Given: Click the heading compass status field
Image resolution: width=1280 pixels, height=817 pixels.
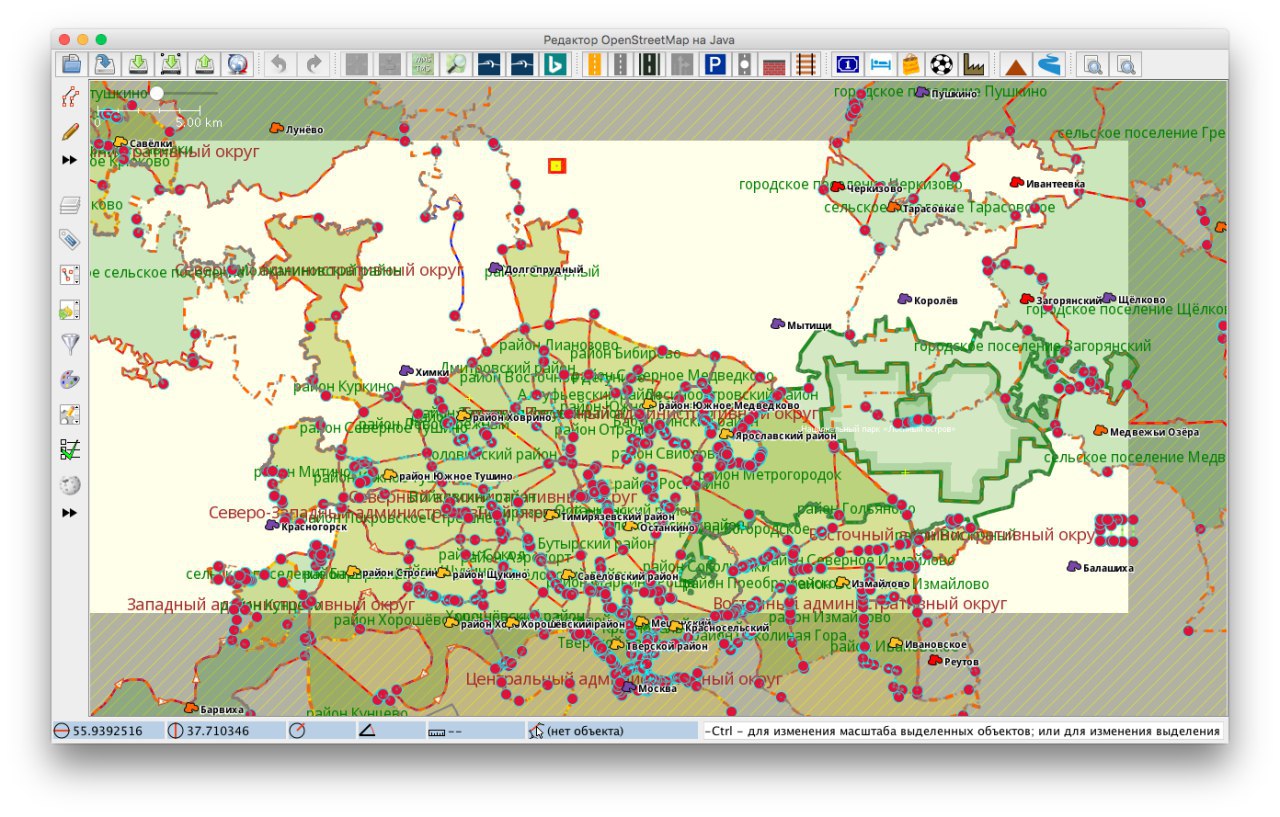Looking at the screenshot, I should coord(320,731).
